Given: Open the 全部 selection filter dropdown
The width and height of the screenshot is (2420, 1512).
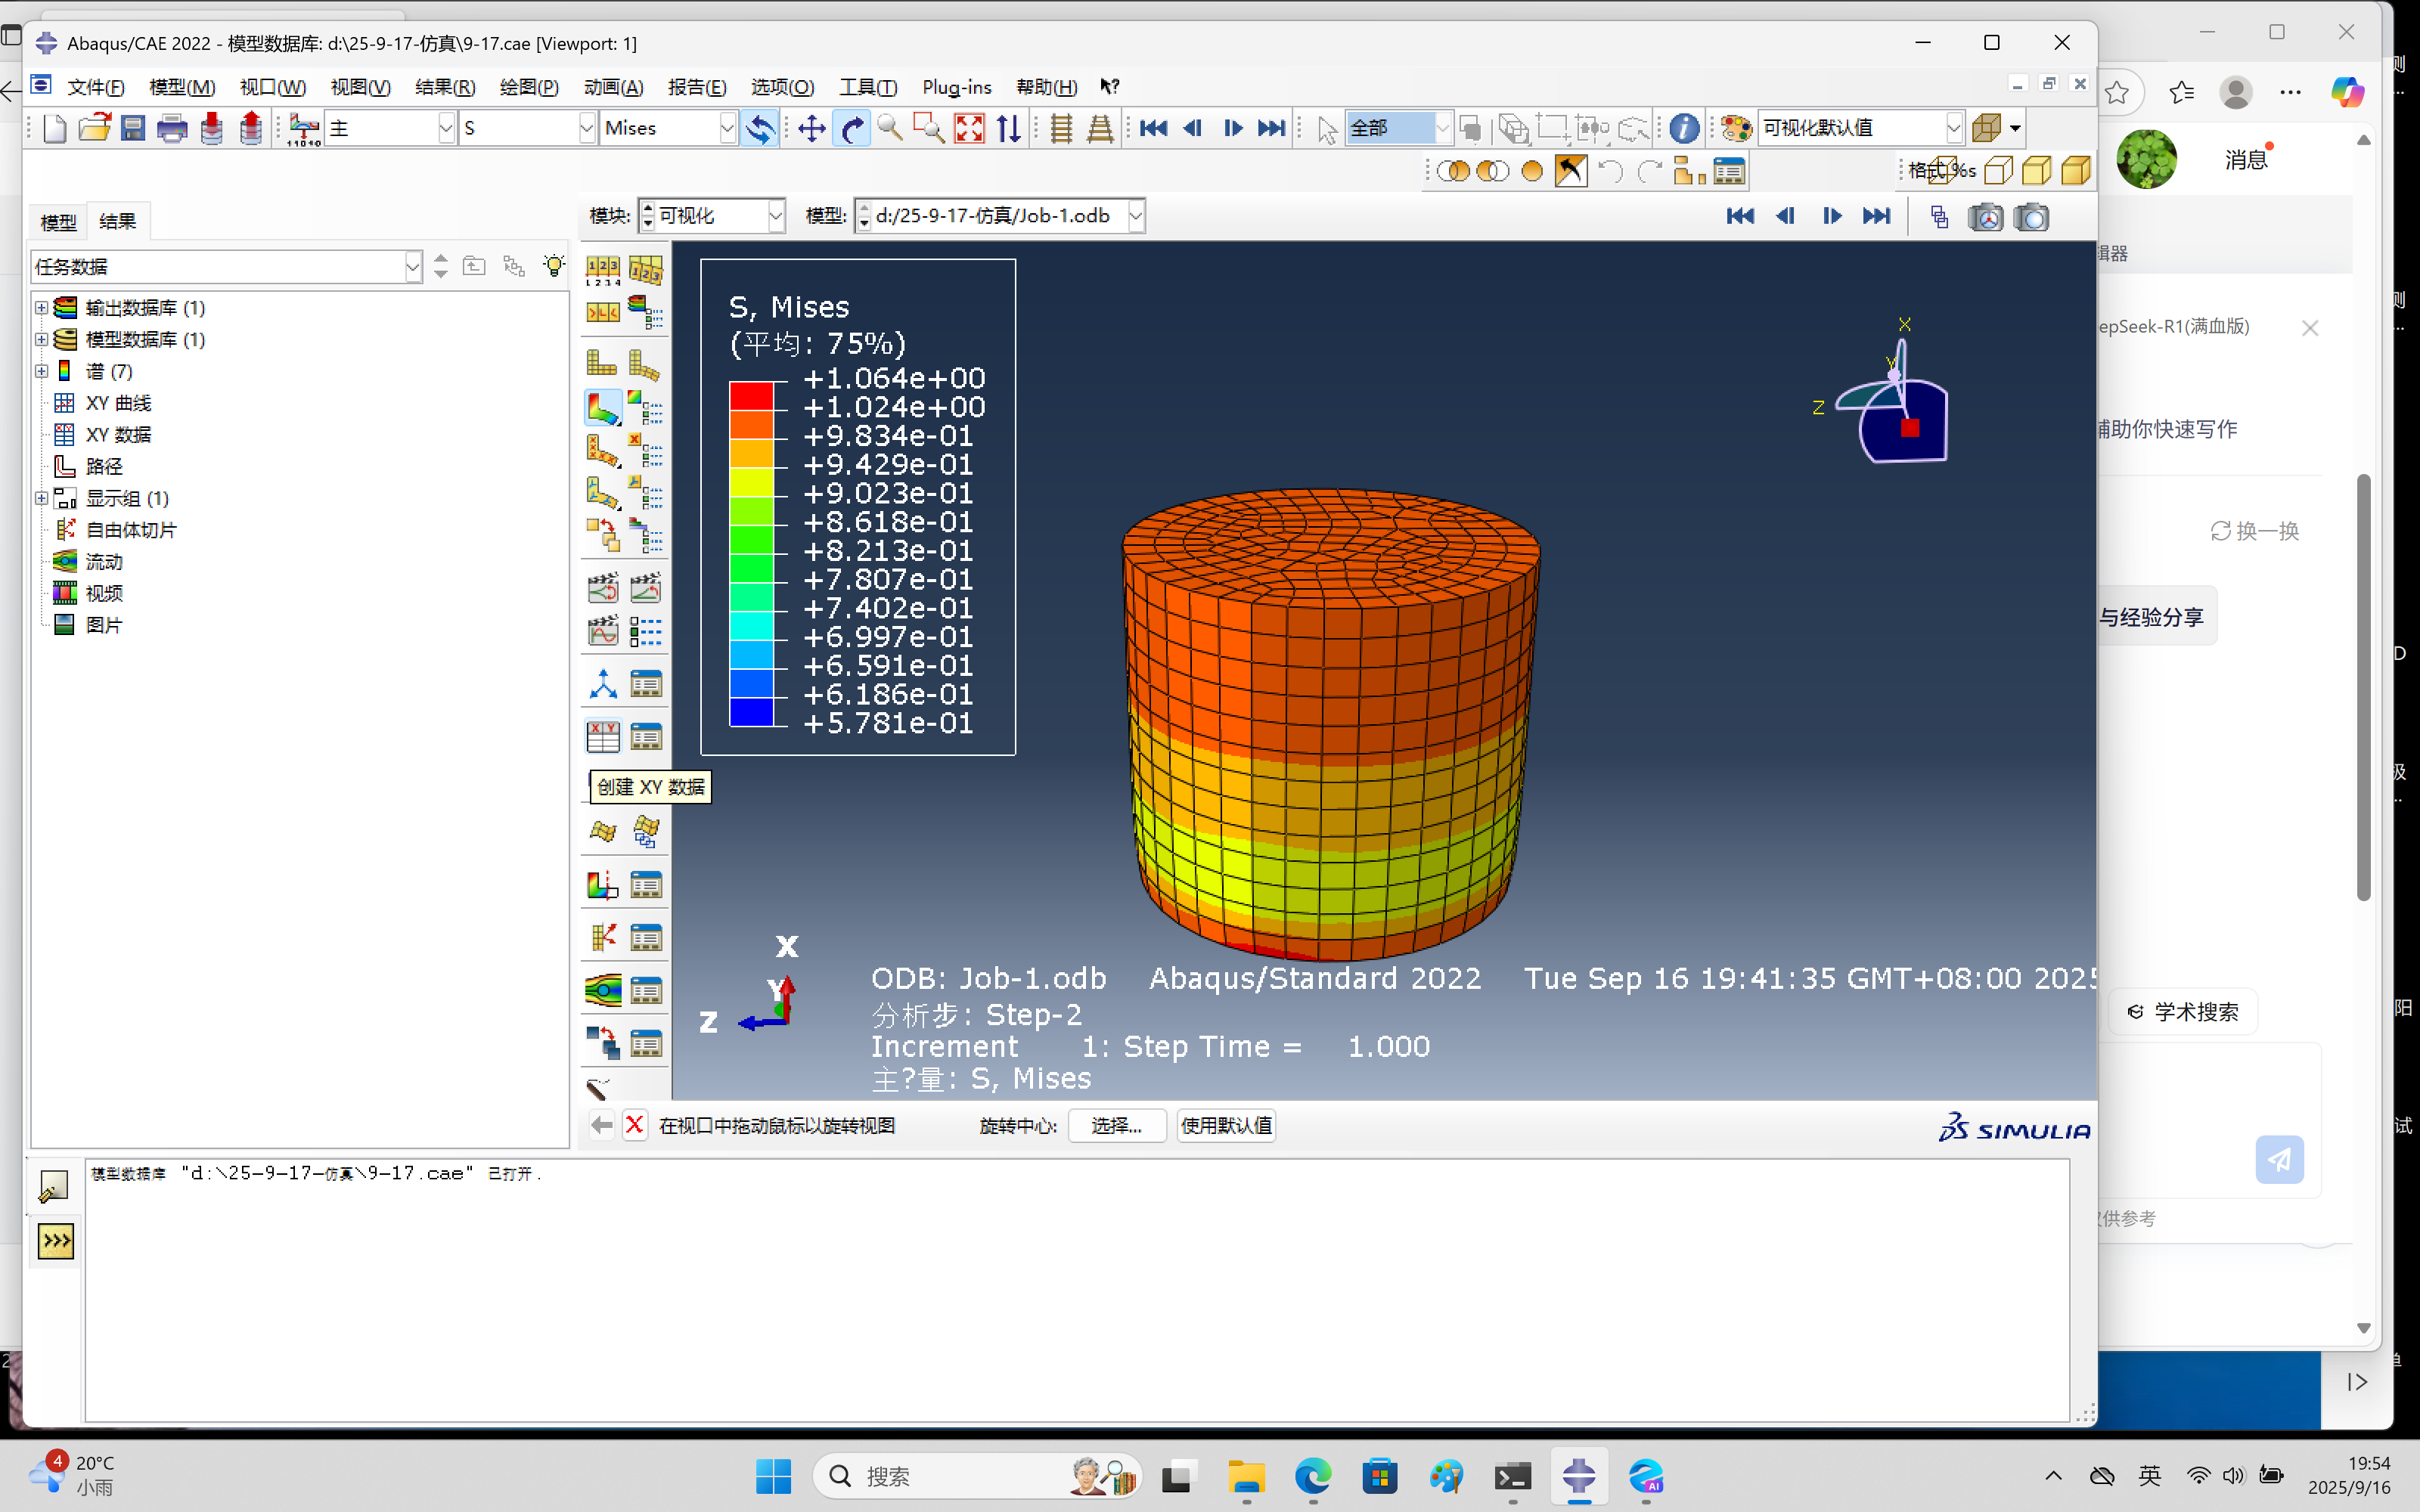Looking at the screenshot, I should click(x=1442, y=128).
